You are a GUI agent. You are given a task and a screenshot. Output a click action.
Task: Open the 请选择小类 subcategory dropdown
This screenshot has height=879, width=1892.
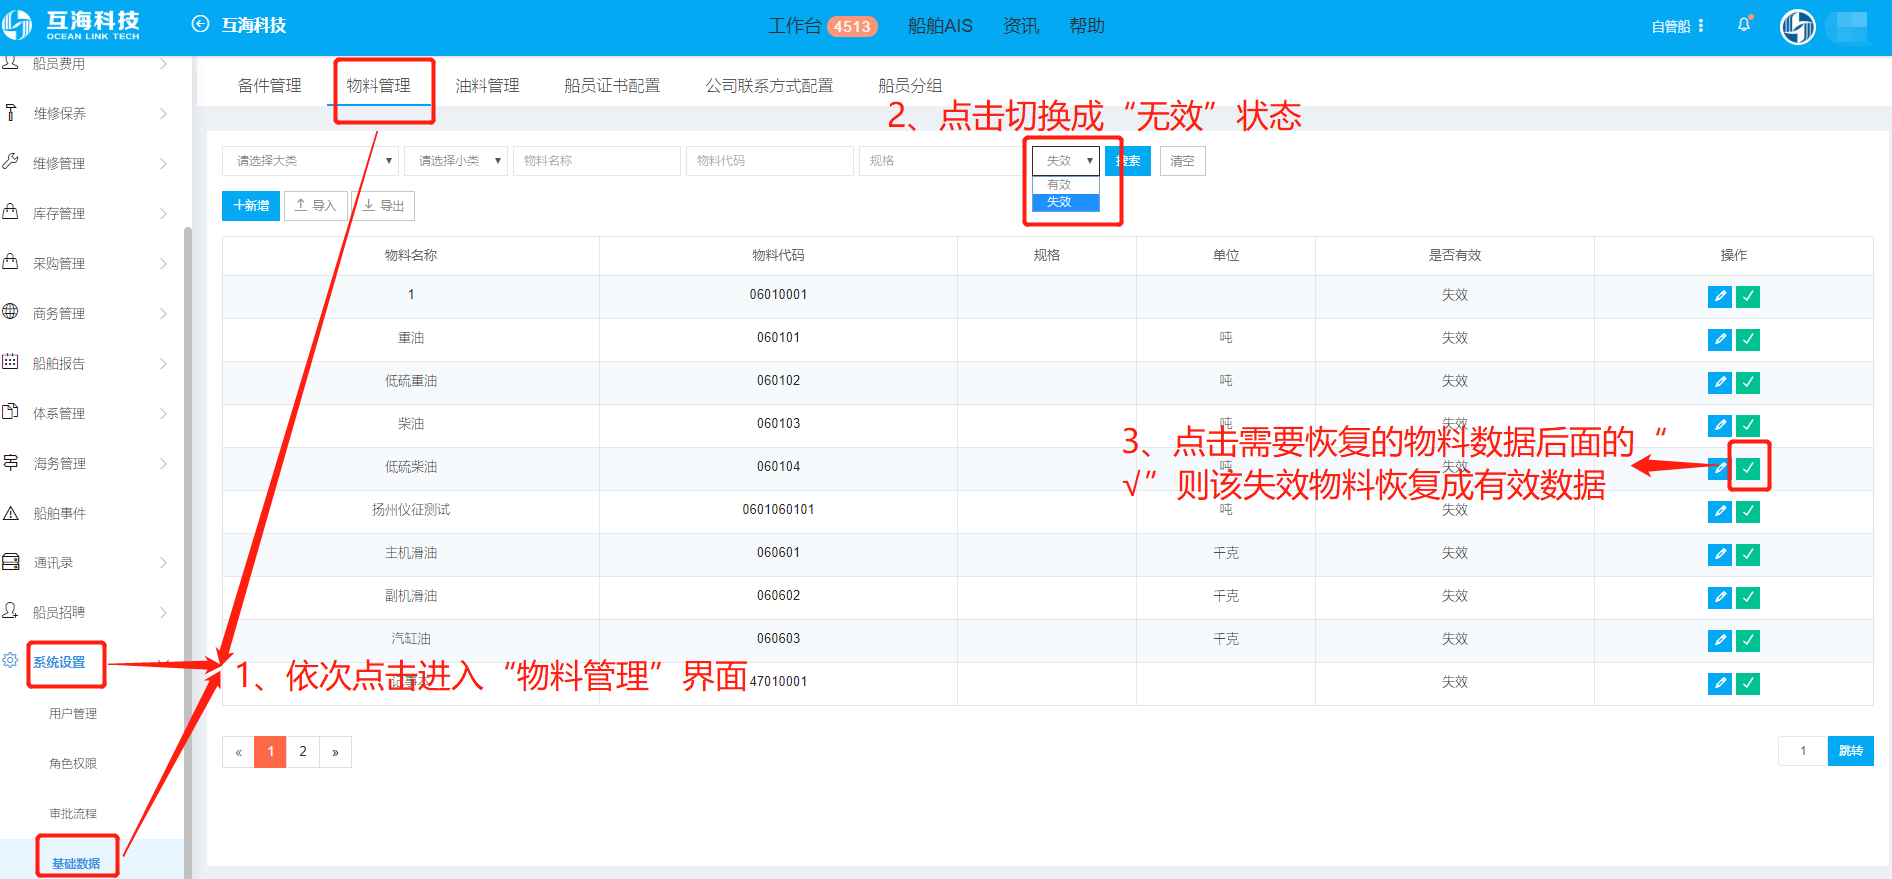point(456,161)
